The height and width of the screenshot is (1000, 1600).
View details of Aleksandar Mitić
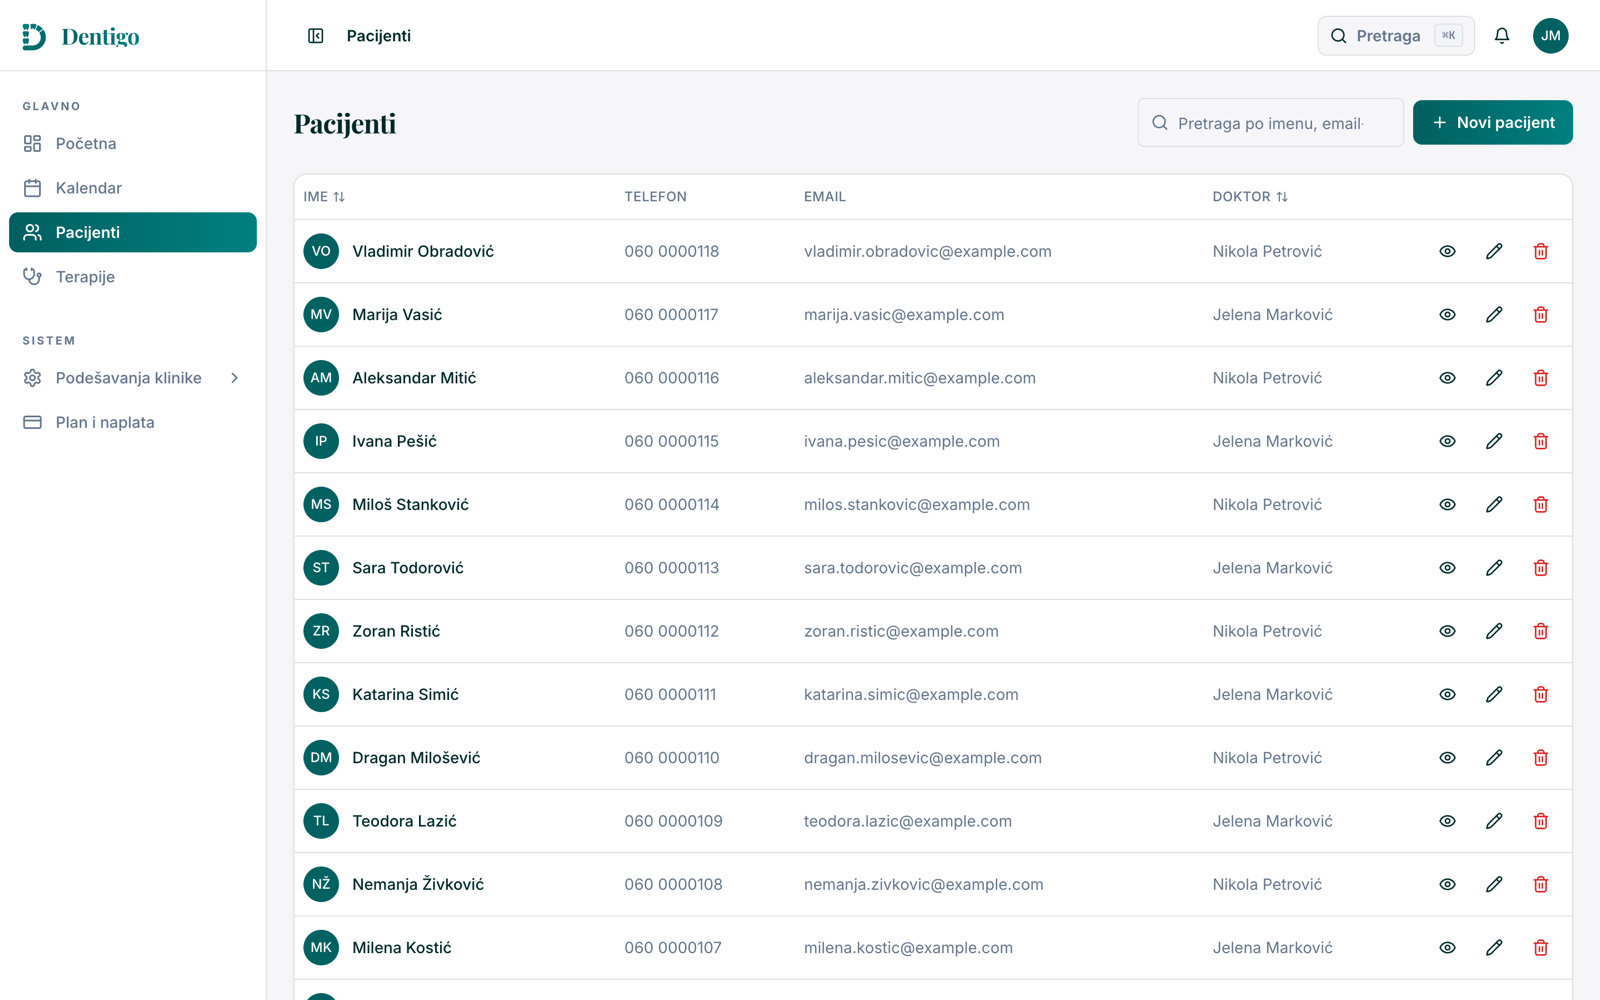tap(1447, 378)
